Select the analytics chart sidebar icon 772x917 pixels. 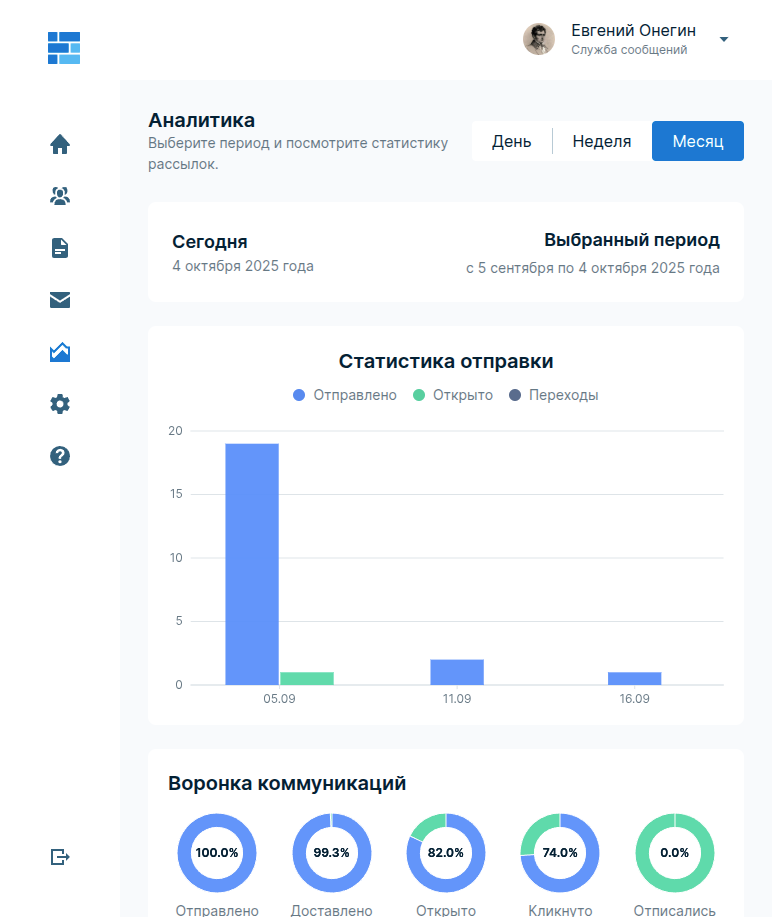tap(60, 352)
